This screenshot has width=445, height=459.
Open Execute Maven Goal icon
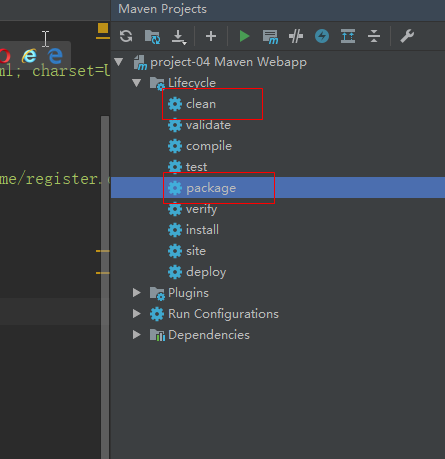click(x=270, y=37)
